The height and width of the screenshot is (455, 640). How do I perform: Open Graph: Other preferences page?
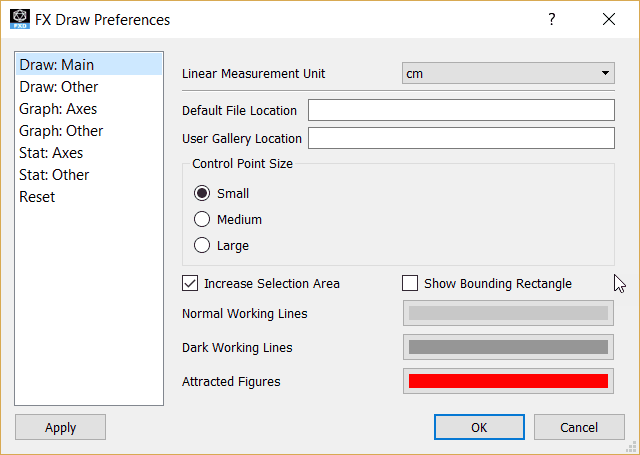tap(89, 131)
